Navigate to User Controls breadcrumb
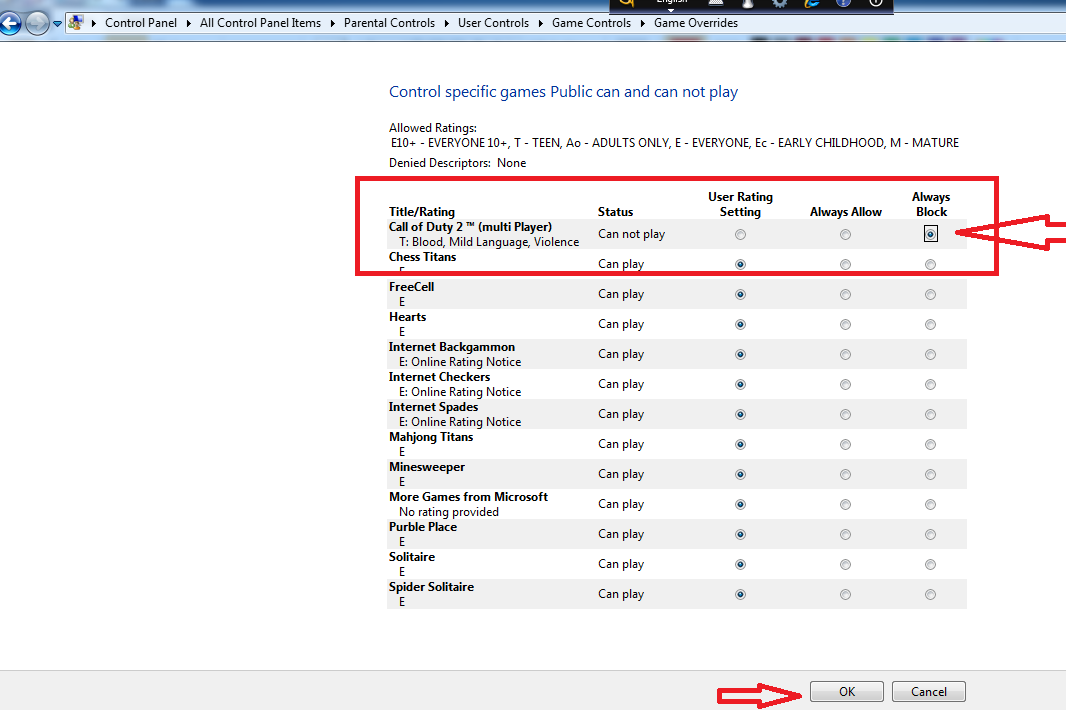The image size is (1066, 710). (x=494, y=23)
